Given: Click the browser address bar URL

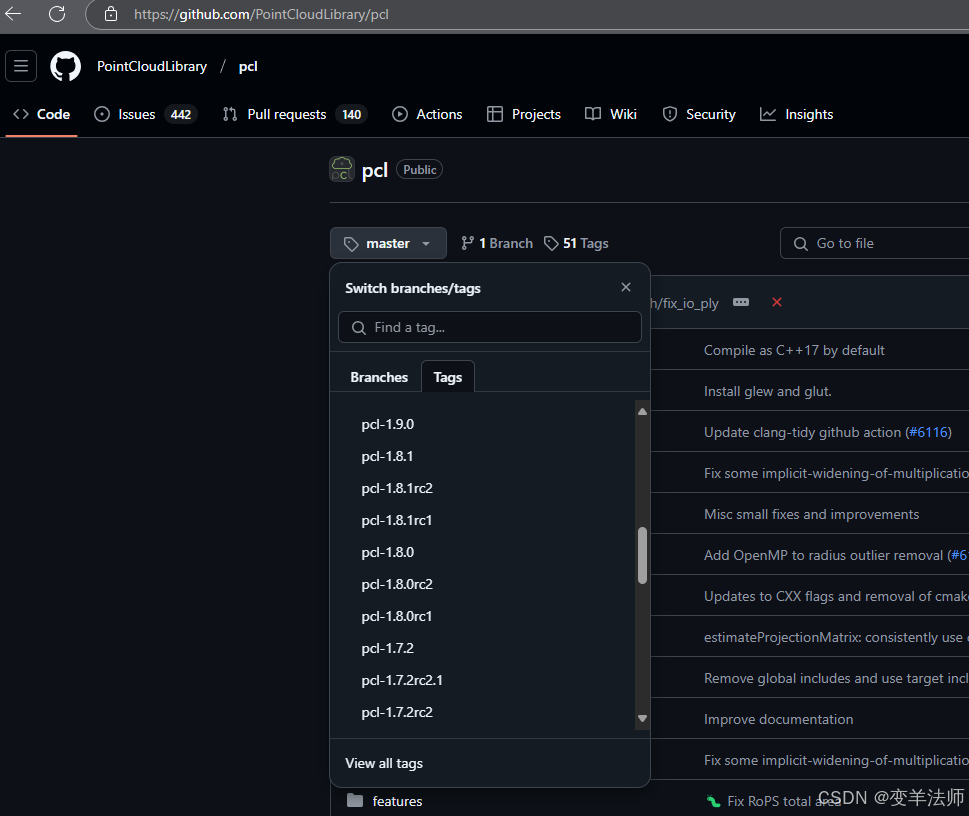Looking at the screenshot, I should [x=261, y=14].
